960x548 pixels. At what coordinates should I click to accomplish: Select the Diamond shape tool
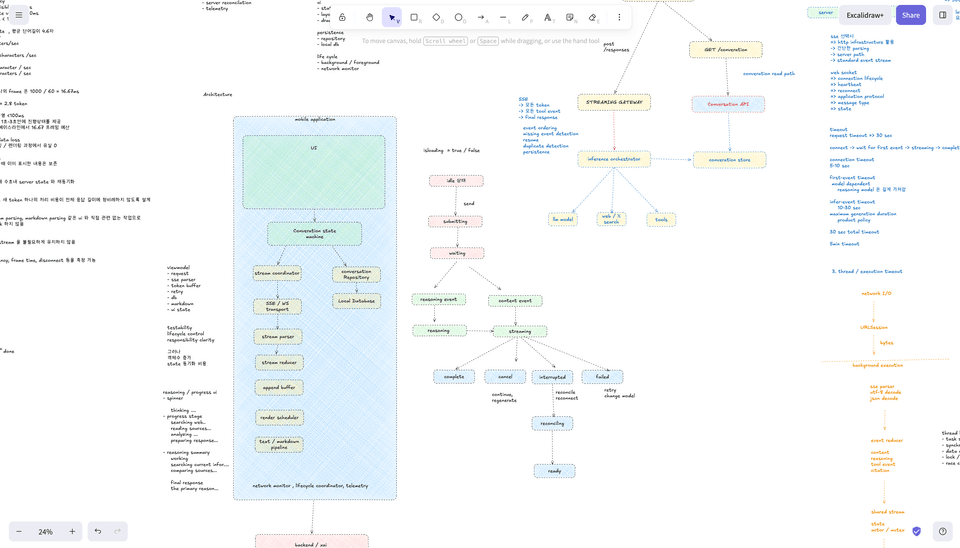[x=437, y=17]
